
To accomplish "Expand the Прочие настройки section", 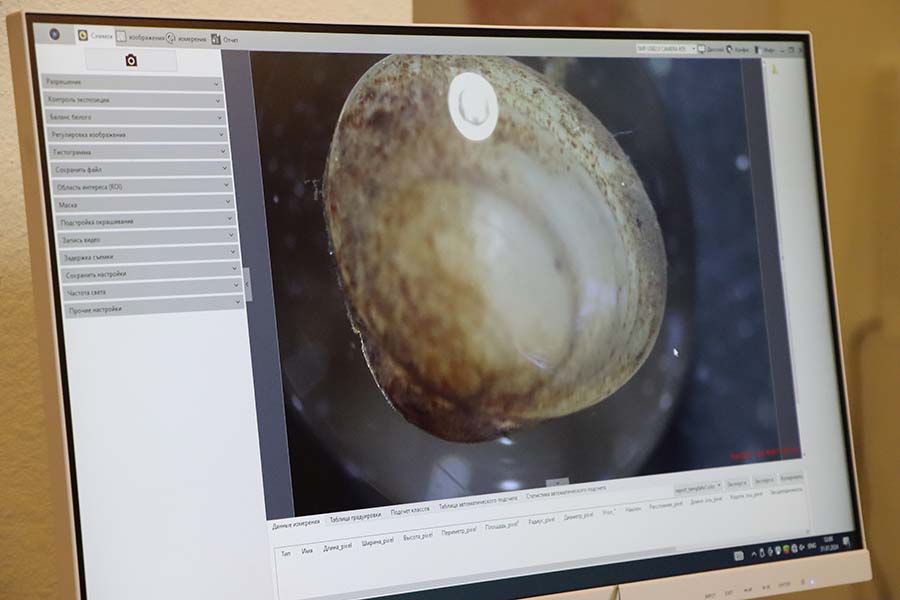I will point(155,309).
